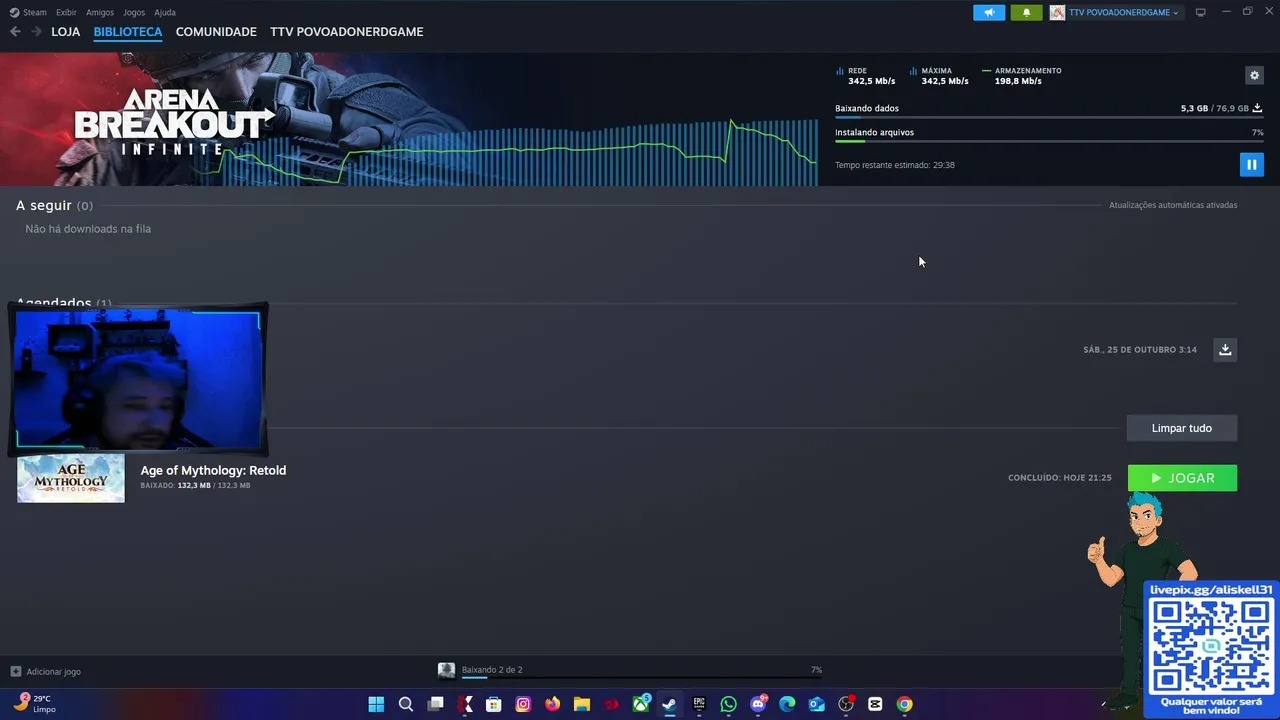Open OBS Studio from the taskbar
Screen dimensions: 1280x720
(847, 704)
